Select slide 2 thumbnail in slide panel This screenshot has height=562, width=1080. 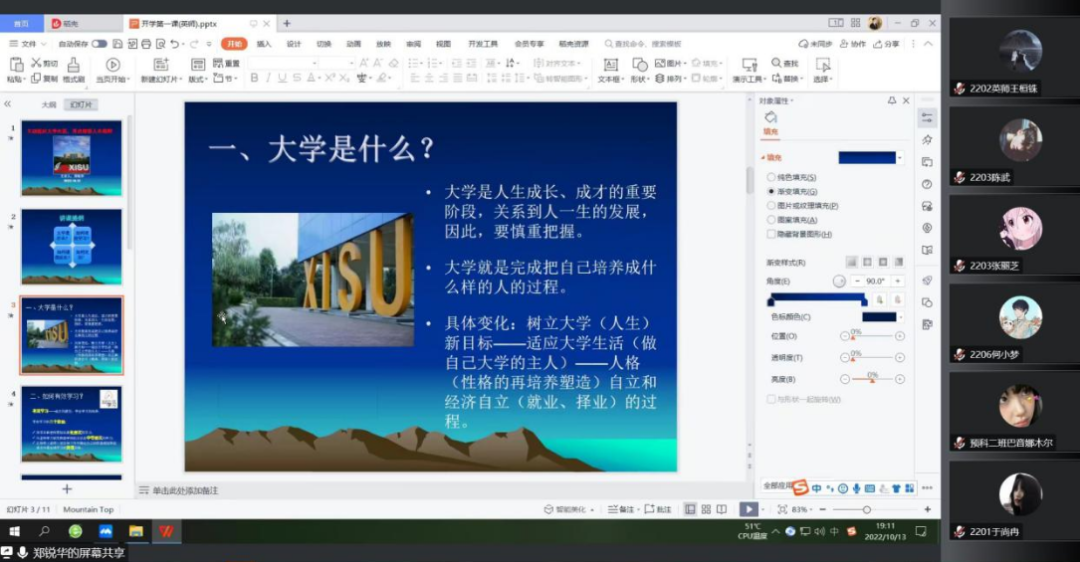(x=71, y=246)
